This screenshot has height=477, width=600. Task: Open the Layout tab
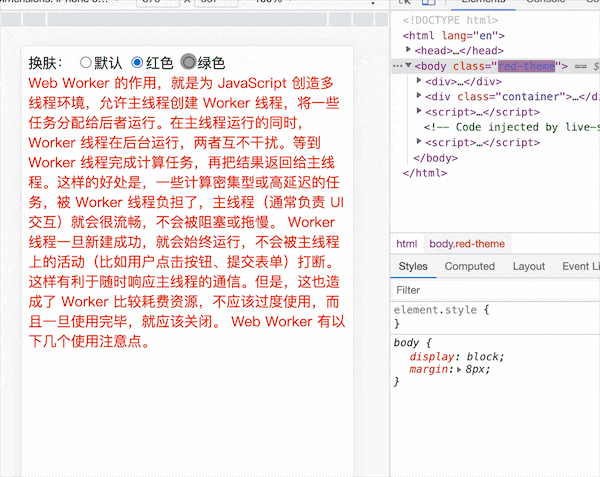pyautogui.click(x=528, y=266)
